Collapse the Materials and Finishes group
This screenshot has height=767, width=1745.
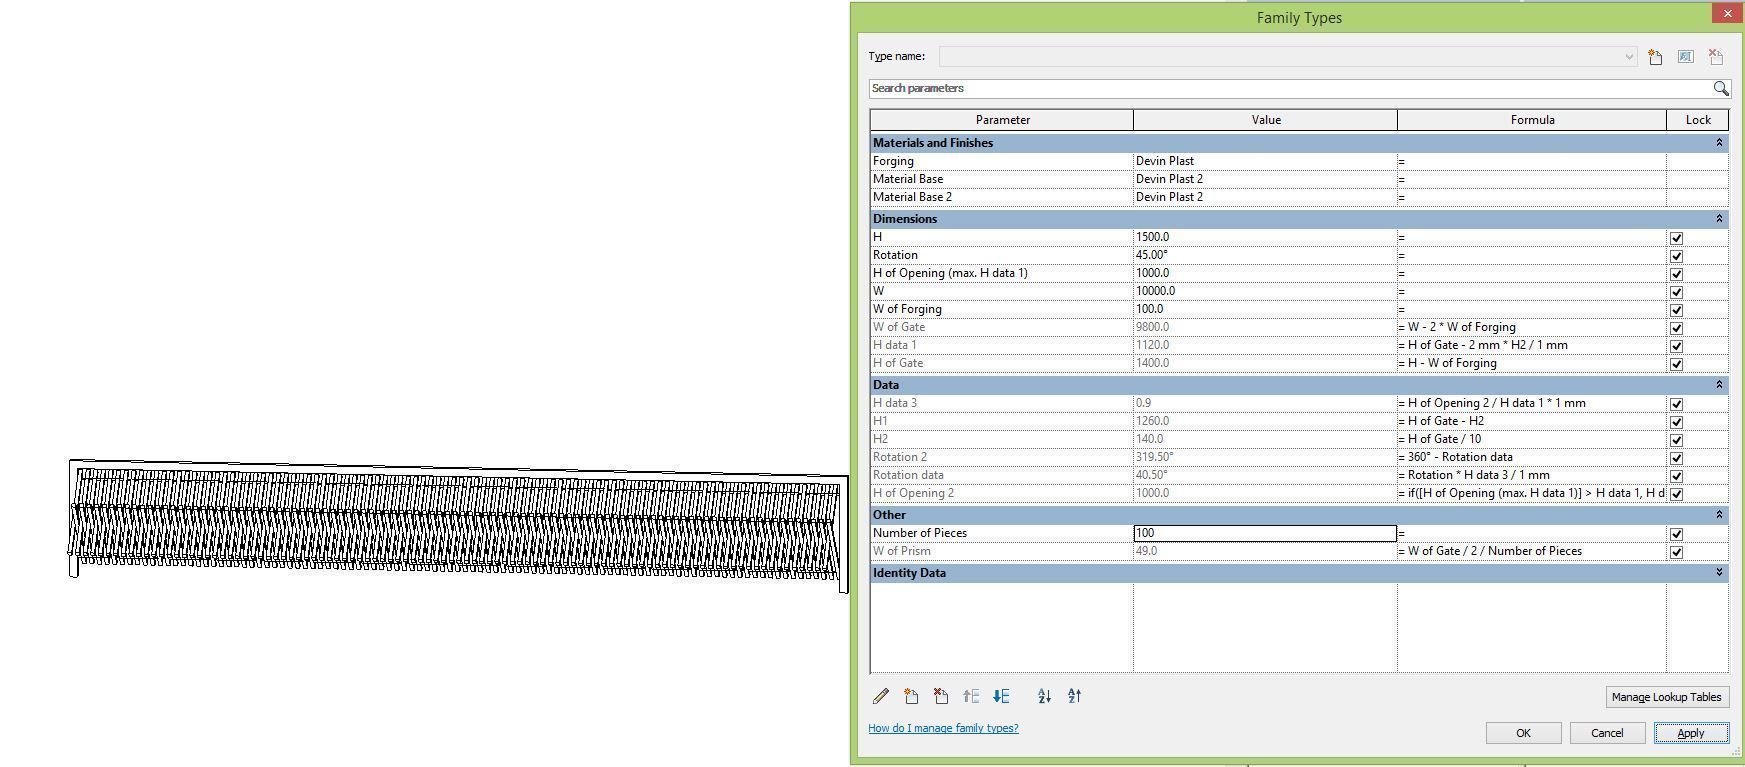click(x=1719, y=143)
